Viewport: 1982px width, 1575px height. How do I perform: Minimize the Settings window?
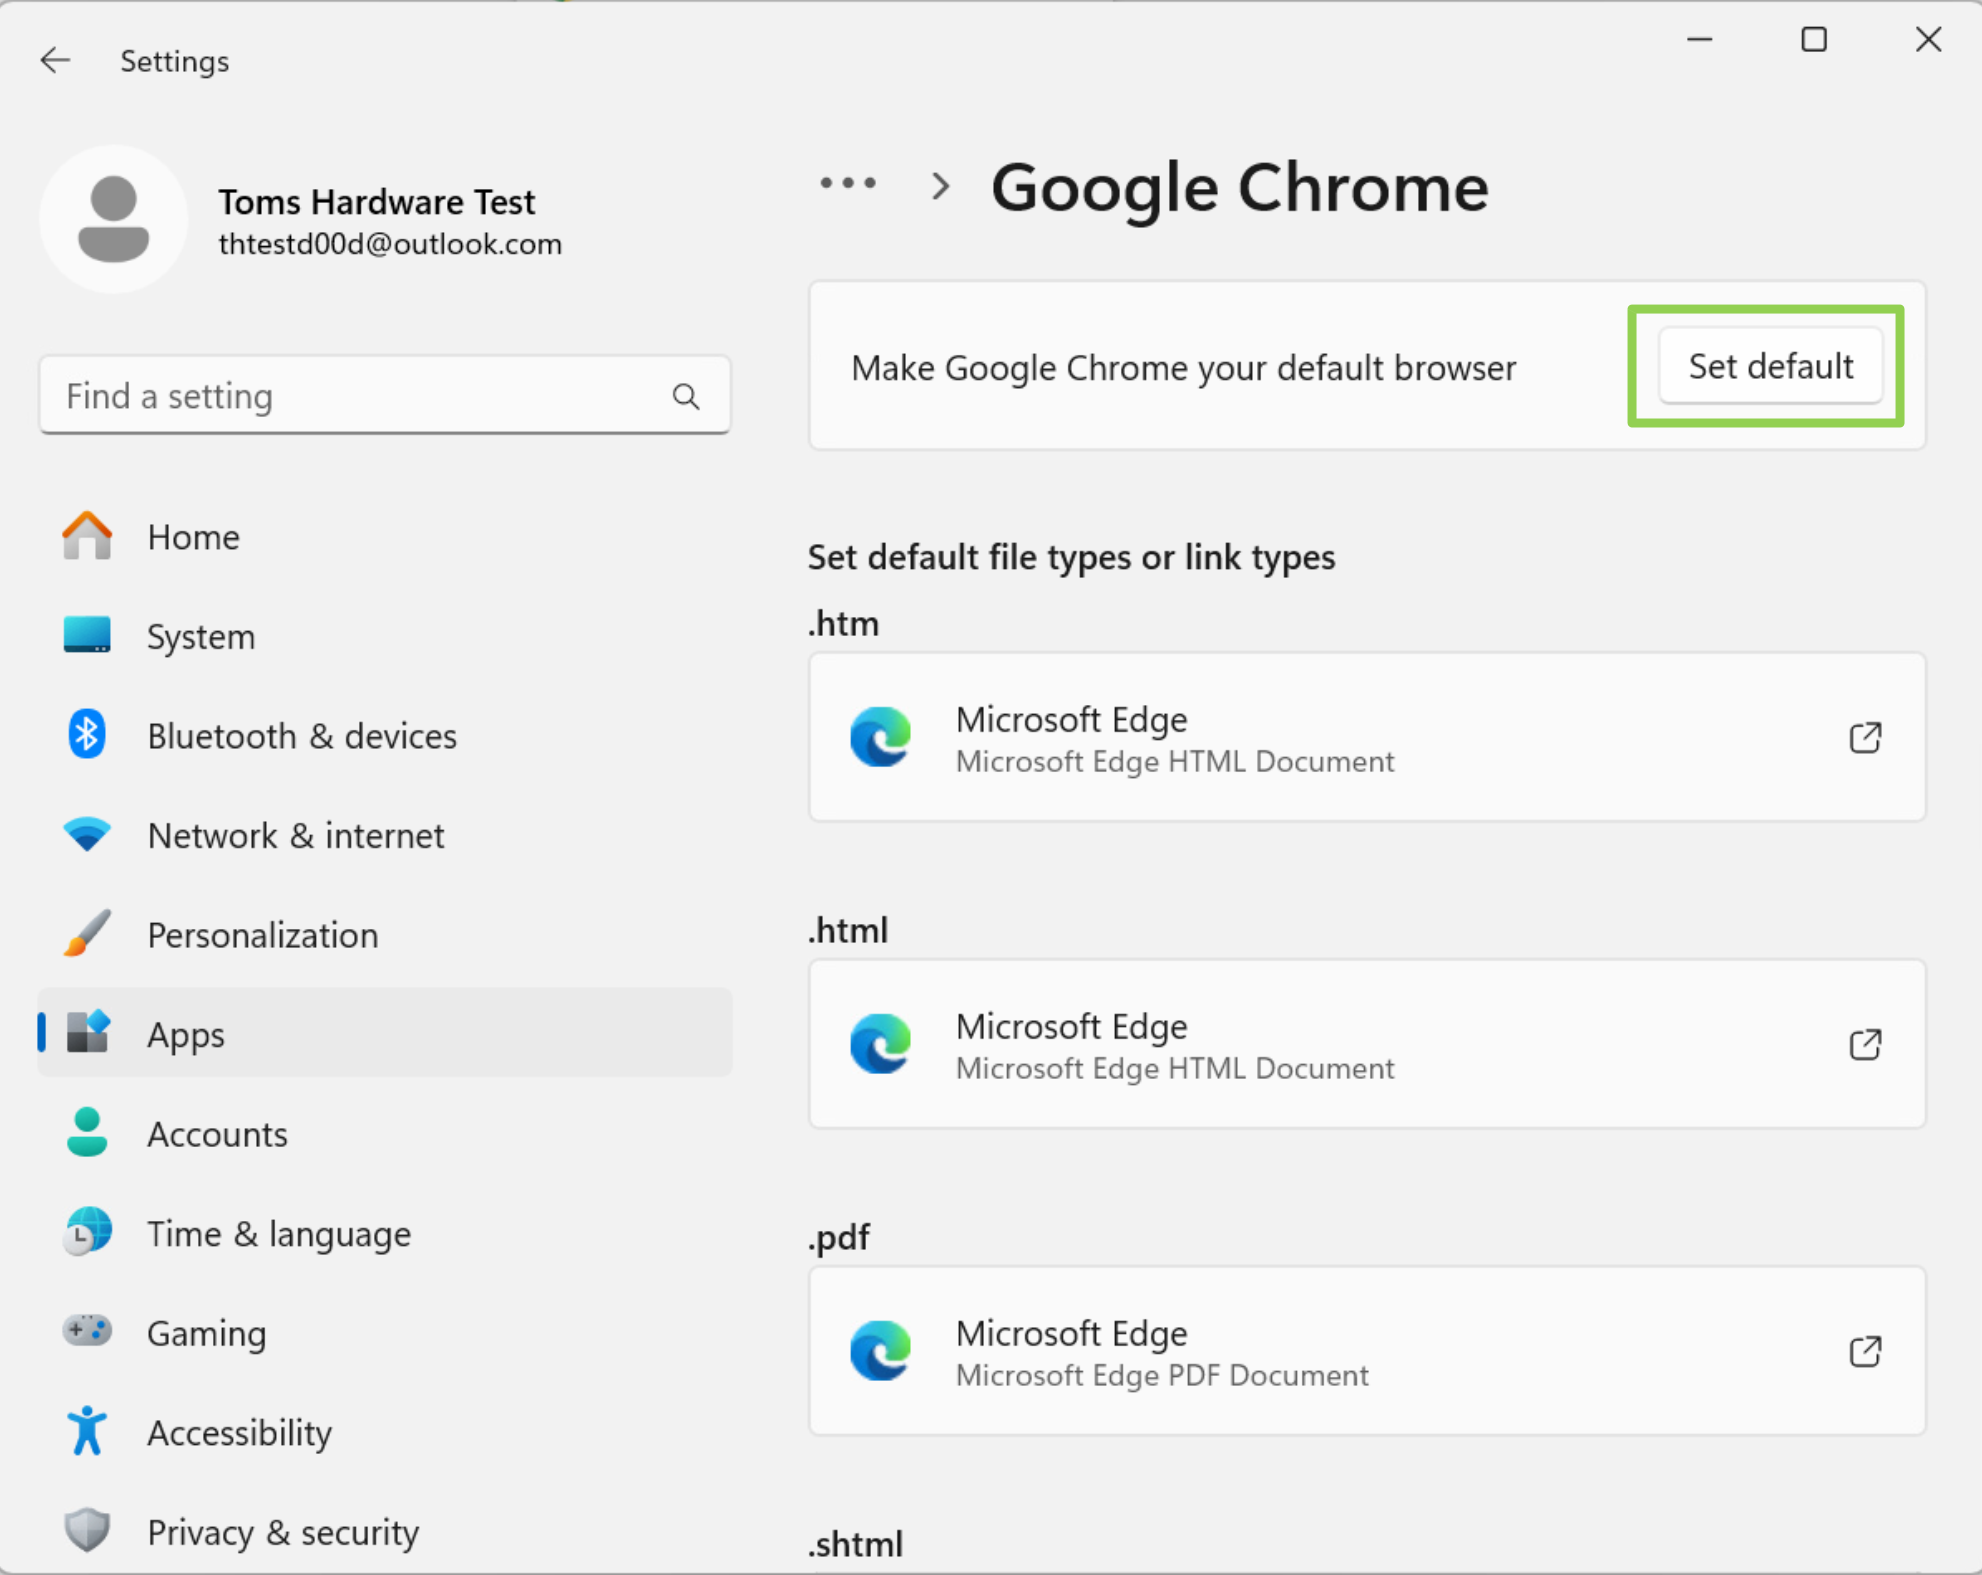click(1700, 40)
